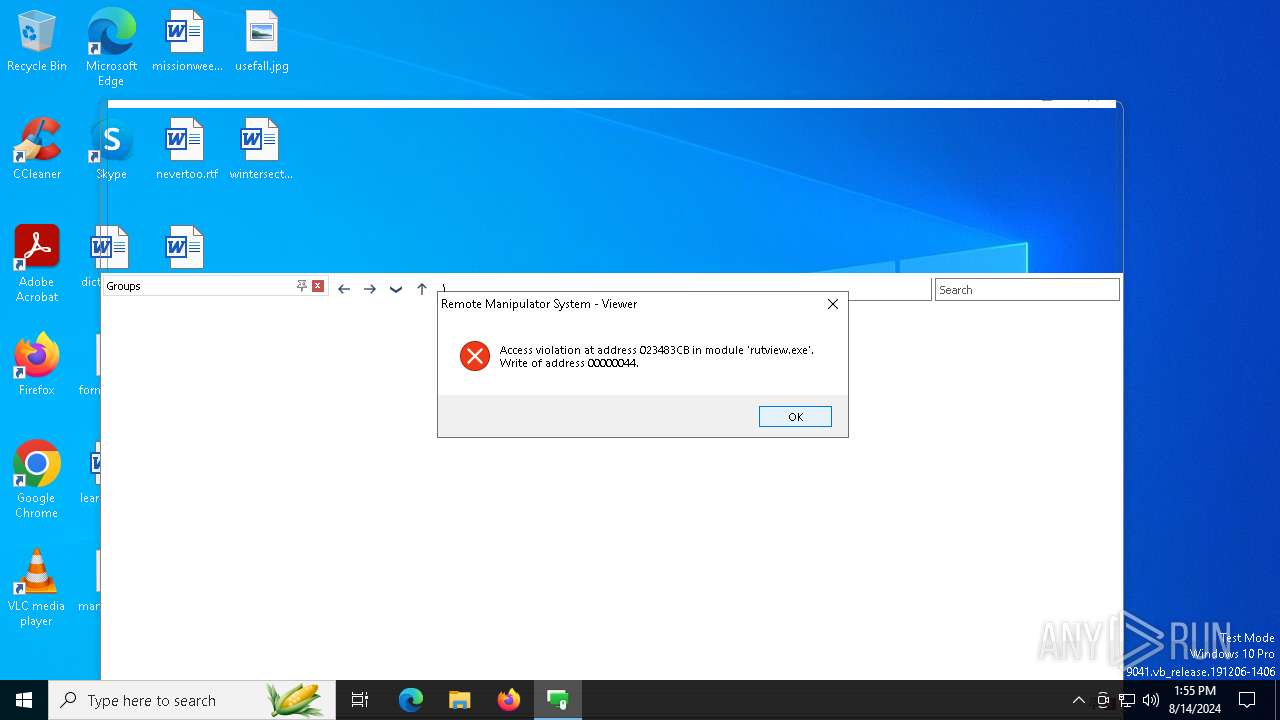
Task: Open Microsoft Edge desktop shortcut
Action: tap(111, 48)
